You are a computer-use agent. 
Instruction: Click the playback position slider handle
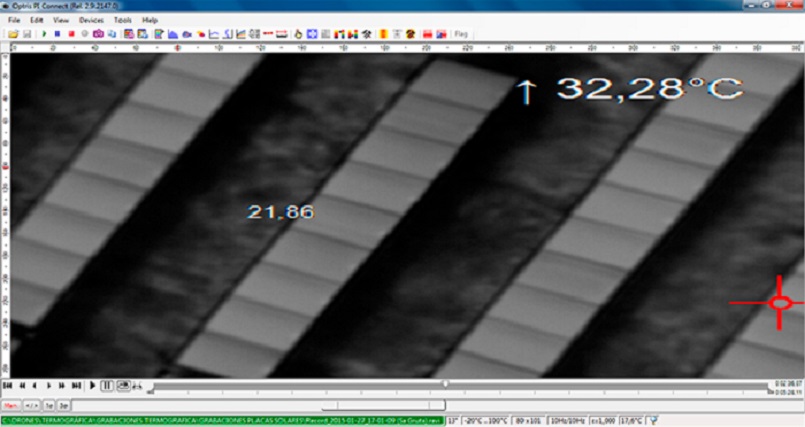pyautogui.click(x=446, y=384)
